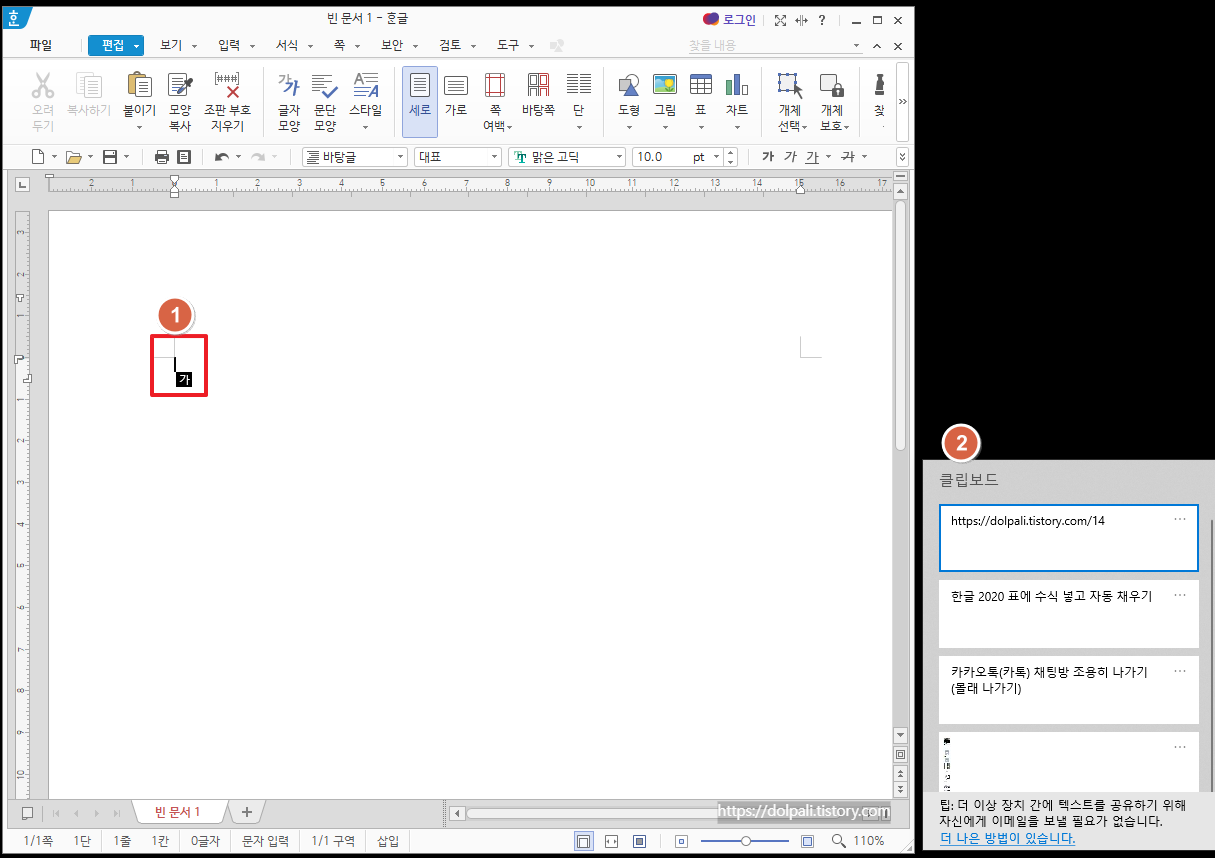The image size is (1215, 858).
Task: Click the Page Margins (쪽 여백) icon
Action: pos(494,86)
